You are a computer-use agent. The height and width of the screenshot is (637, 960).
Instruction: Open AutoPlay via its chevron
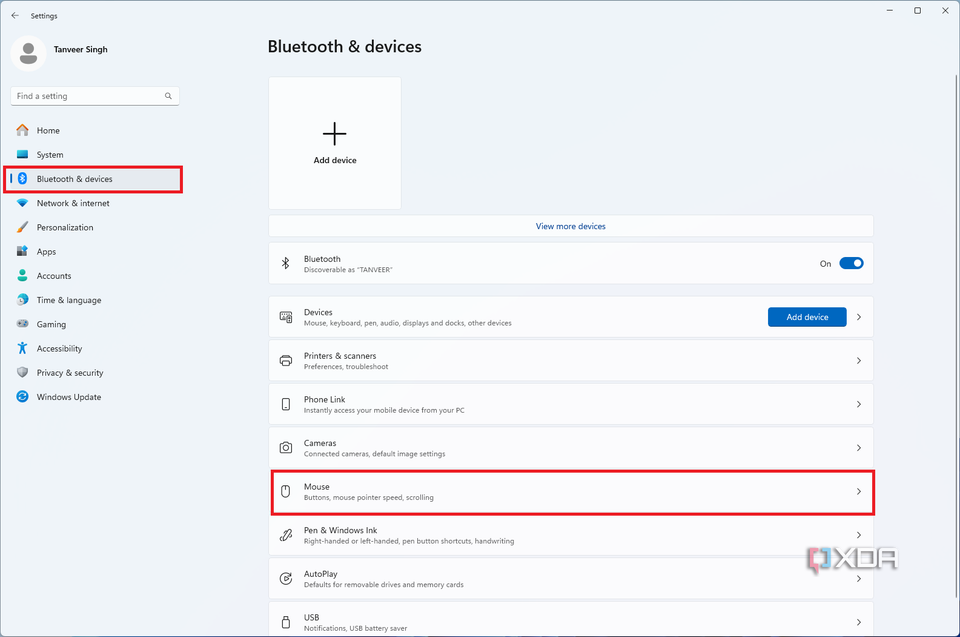pyautogui.click(x=859, y=578)
